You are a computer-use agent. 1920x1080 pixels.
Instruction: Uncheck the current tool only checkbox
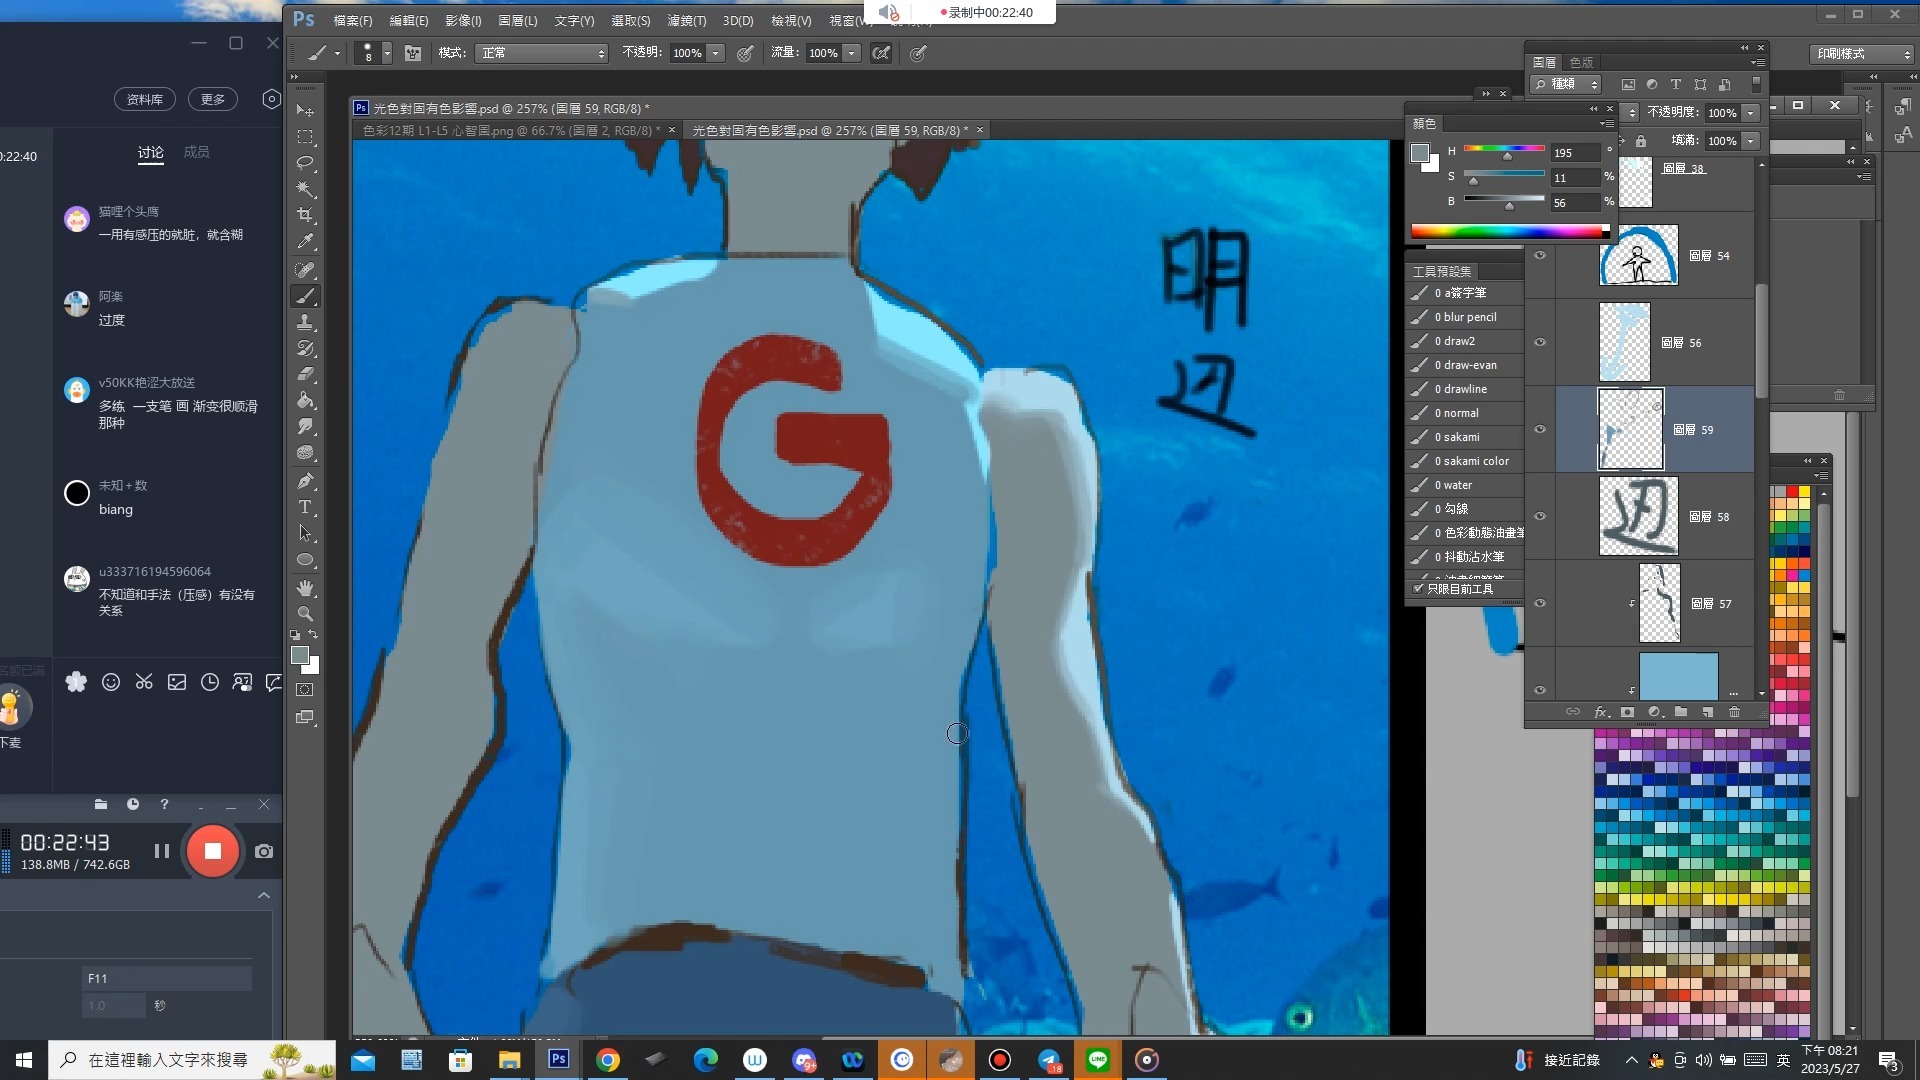coord(1418,589)
